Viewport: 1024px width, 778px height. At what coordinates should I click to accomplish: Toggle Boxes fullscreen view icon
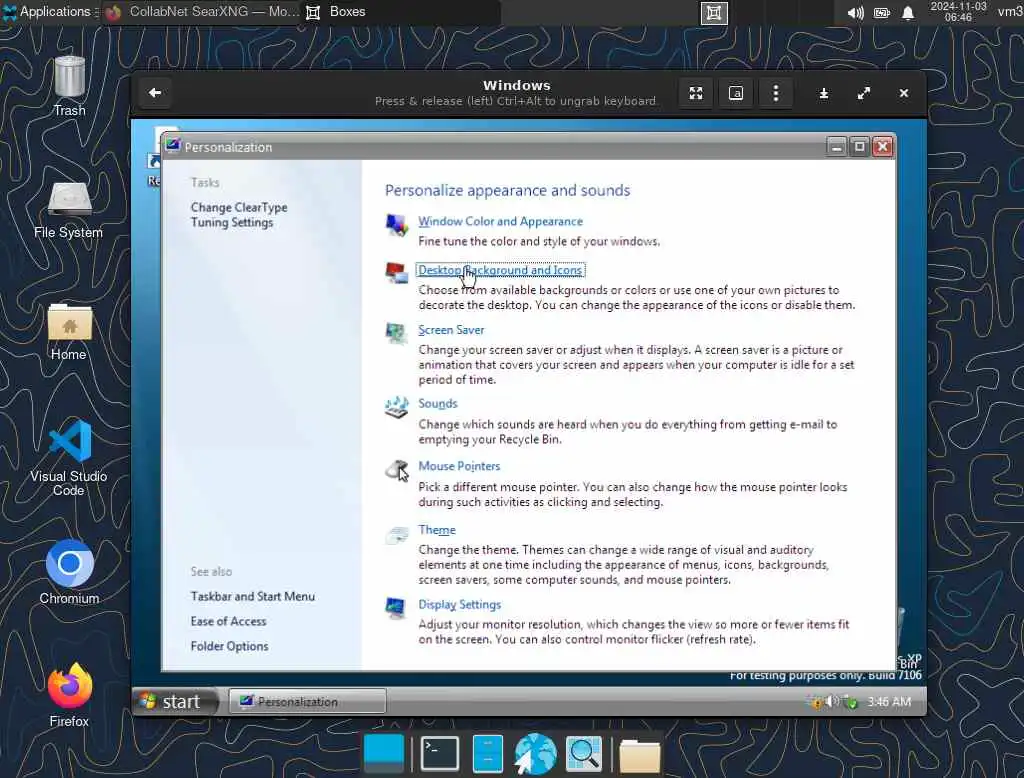tap(696, 93)
